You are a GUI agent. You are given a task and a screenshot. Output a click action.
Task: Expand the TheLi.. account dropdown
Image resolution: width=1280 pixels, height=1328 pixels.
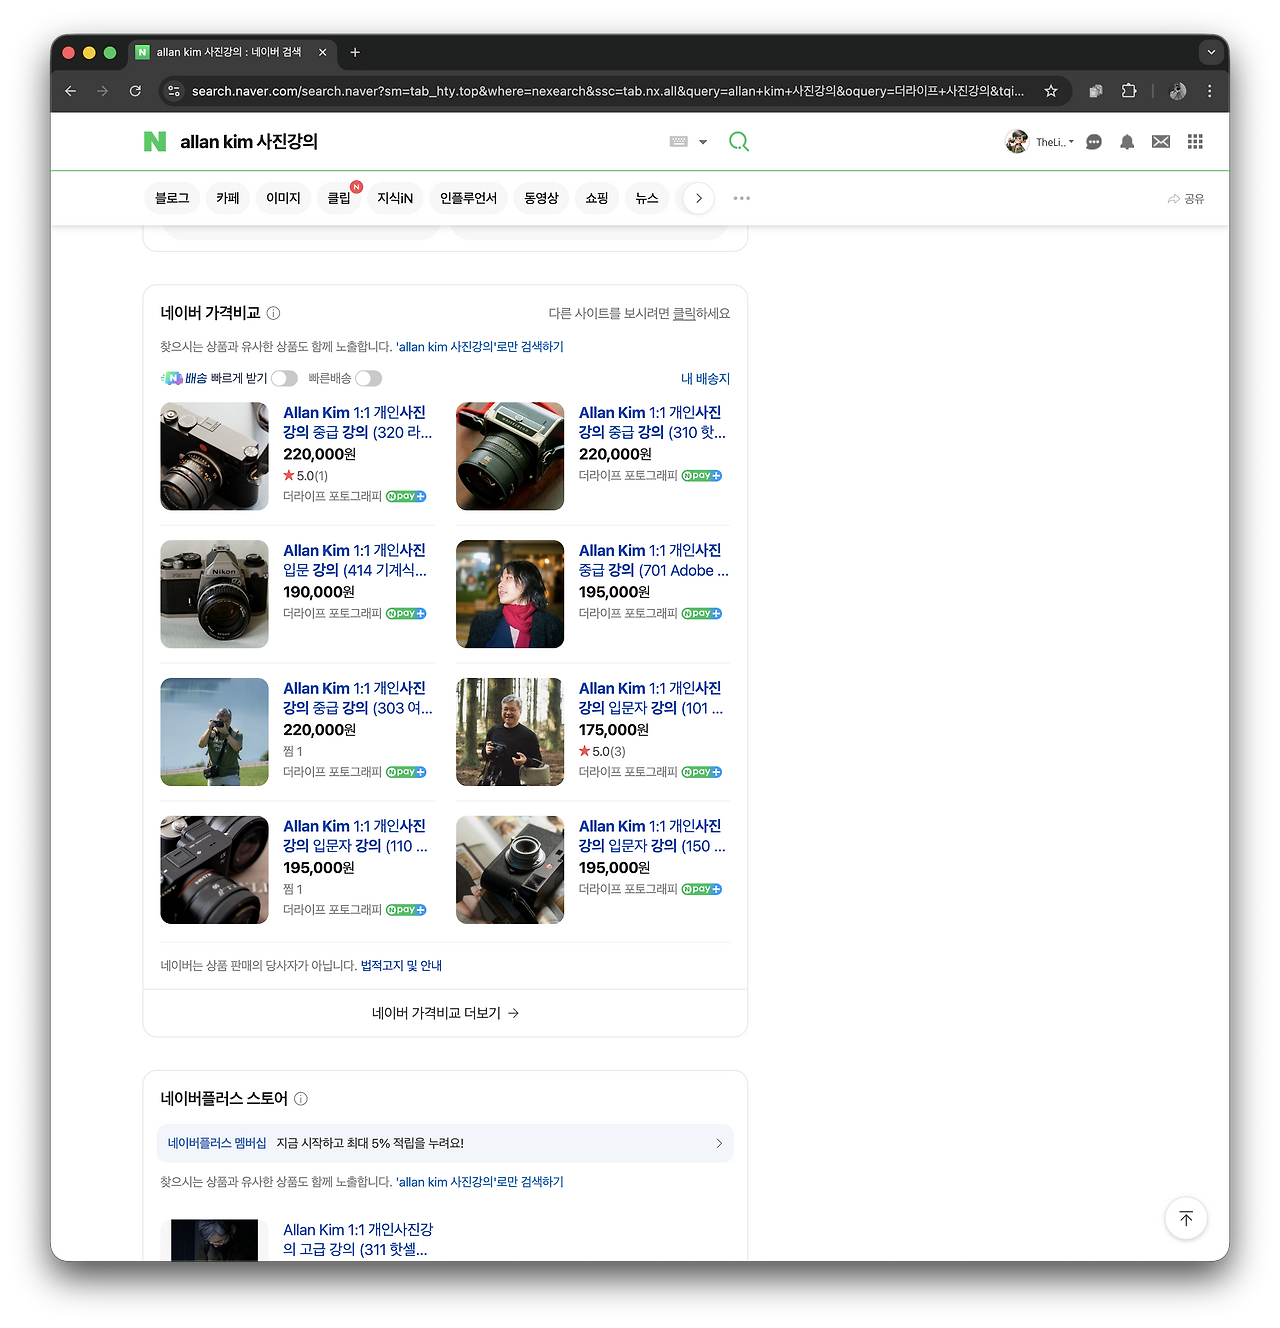1055,142
